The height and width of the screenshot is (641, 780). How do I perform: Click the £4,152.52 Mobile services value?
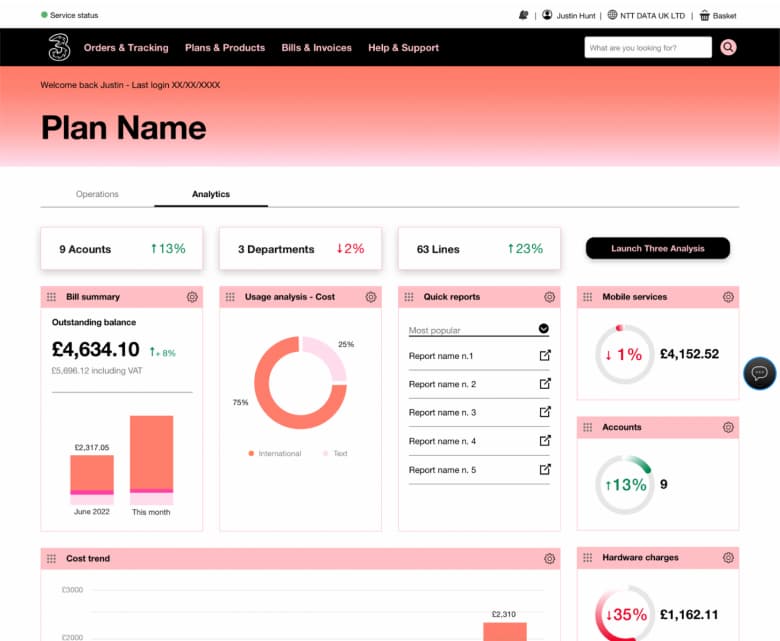pyautogui.click(x=689, y=354)
